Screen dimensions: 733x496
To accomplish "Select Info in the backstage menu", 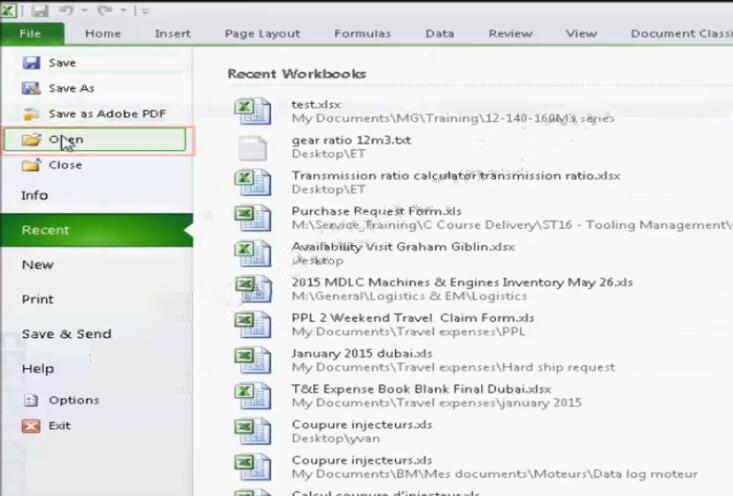I will coord(35,195).
